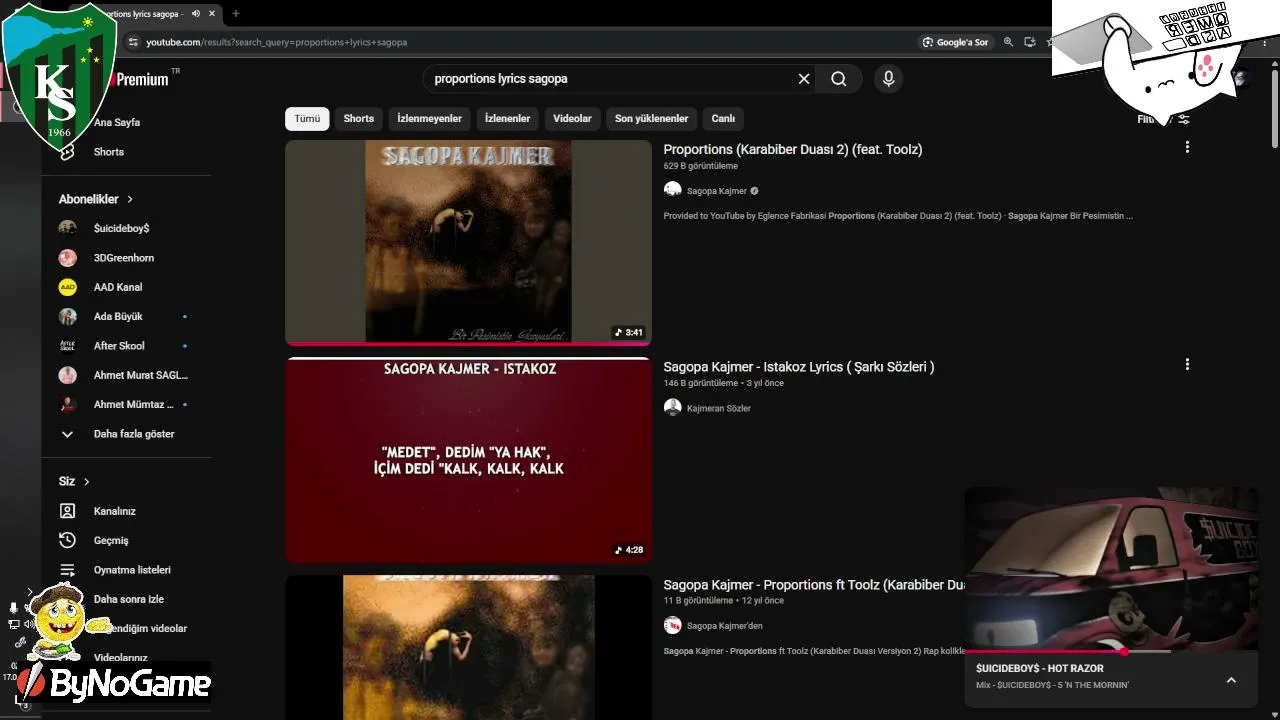The image size is (1280, 720).
Task: Open Ada Büyük subscription avatar
Action: 67,316
